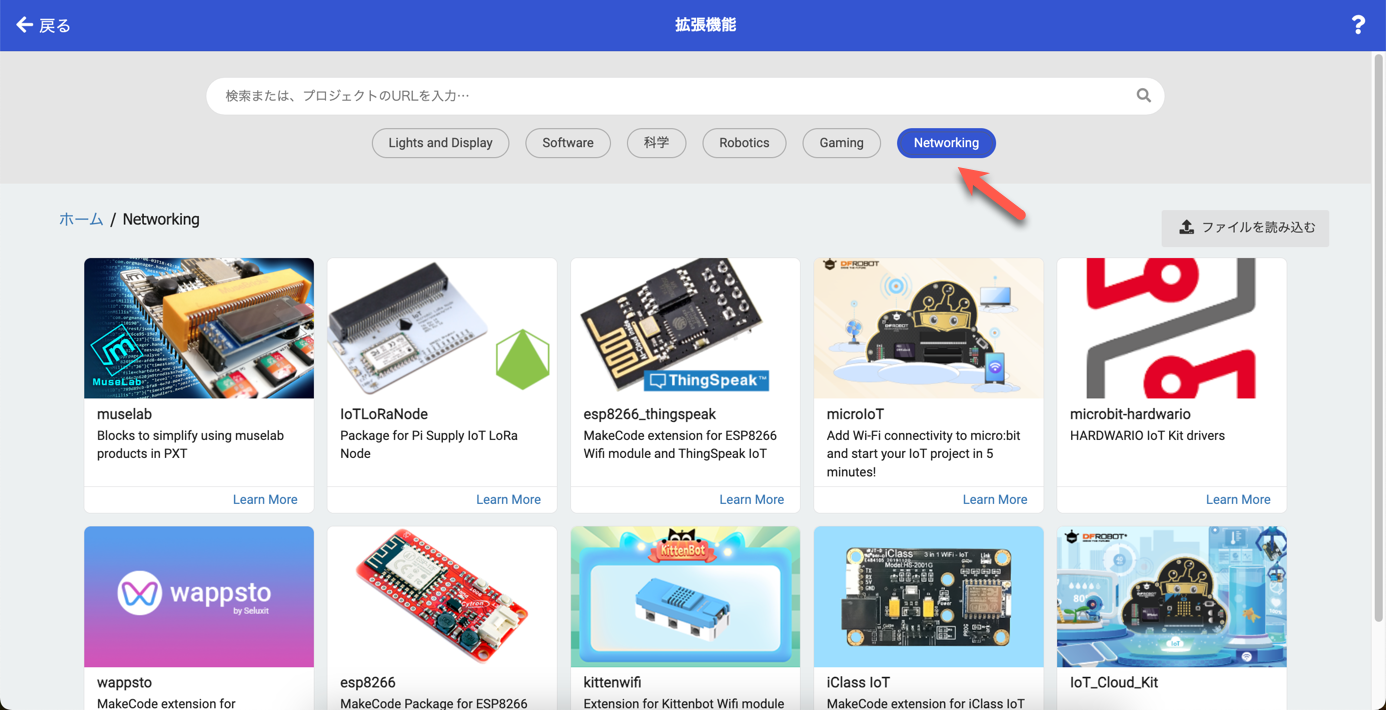The image size is (1386, 710).
Task: Click the kittenwifi KittenBot image
Action: (x=685, y=597)
